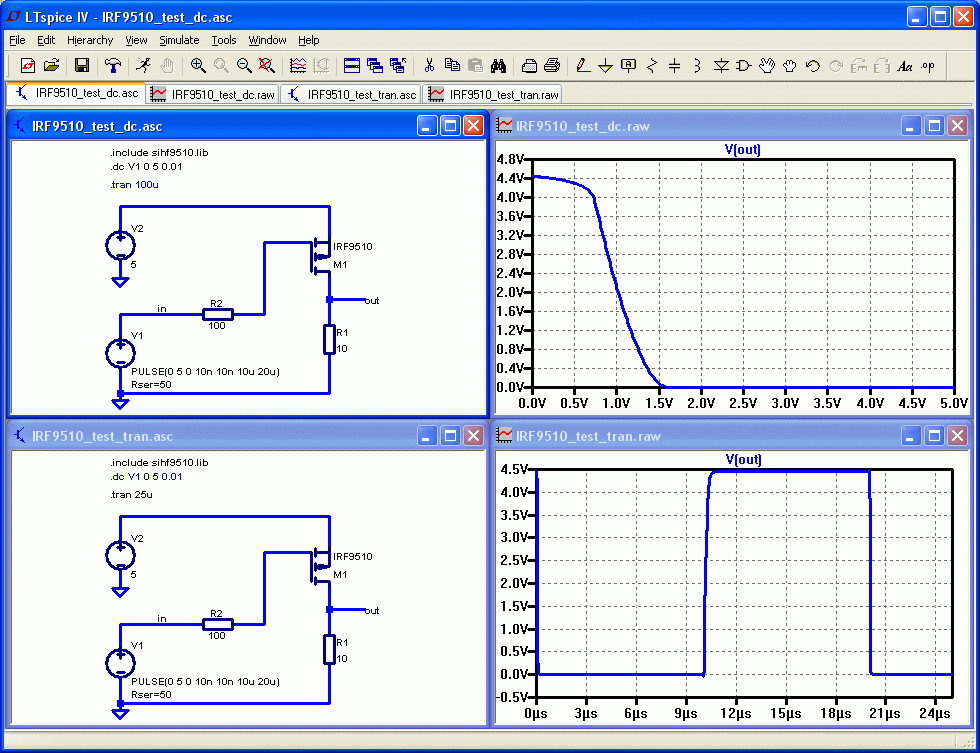Place a Ground symbol using the toolbar
The height and width of the screenshot is (753, 980).
point(605,65)
